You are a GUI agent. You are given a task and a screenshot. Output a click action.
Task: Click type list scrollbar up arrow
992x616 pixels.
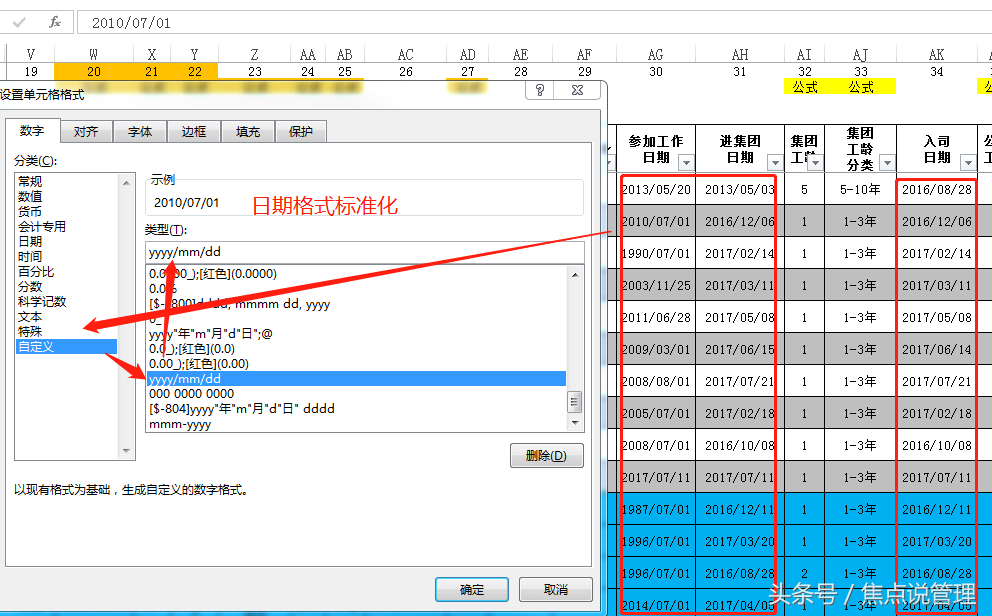click(x=575, y=274)
